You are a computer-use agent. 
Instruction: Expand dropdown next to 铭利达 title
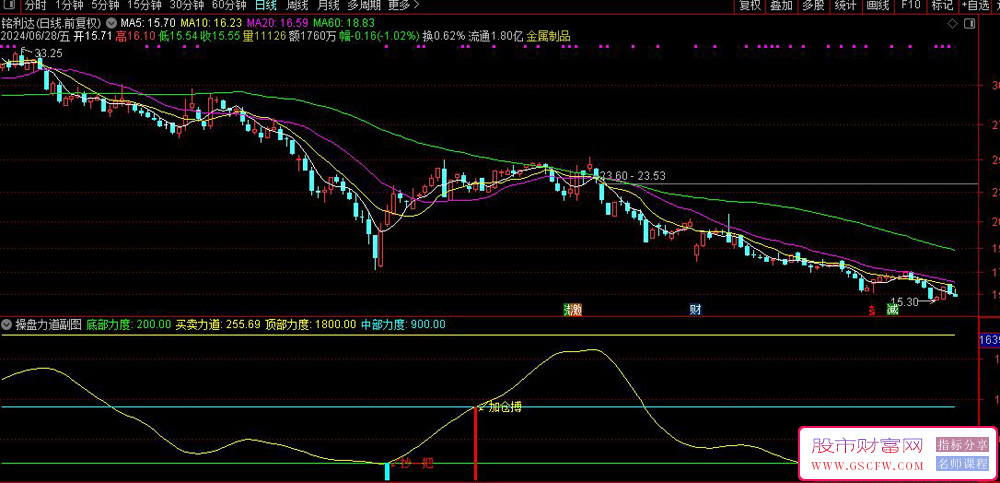point(111,24)
